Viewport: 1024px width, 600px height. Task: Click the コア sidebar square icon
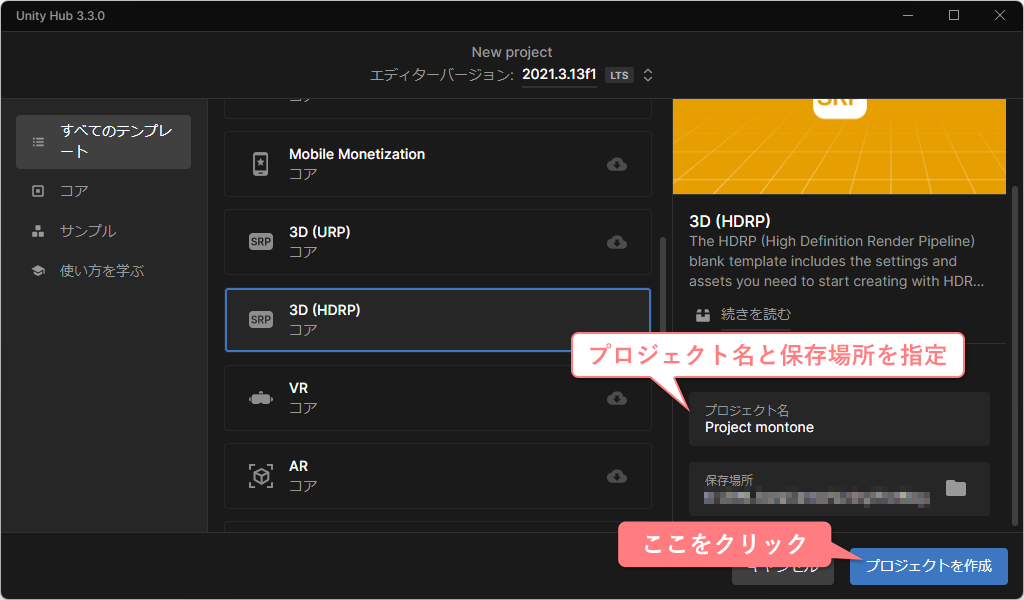(38, 191)
